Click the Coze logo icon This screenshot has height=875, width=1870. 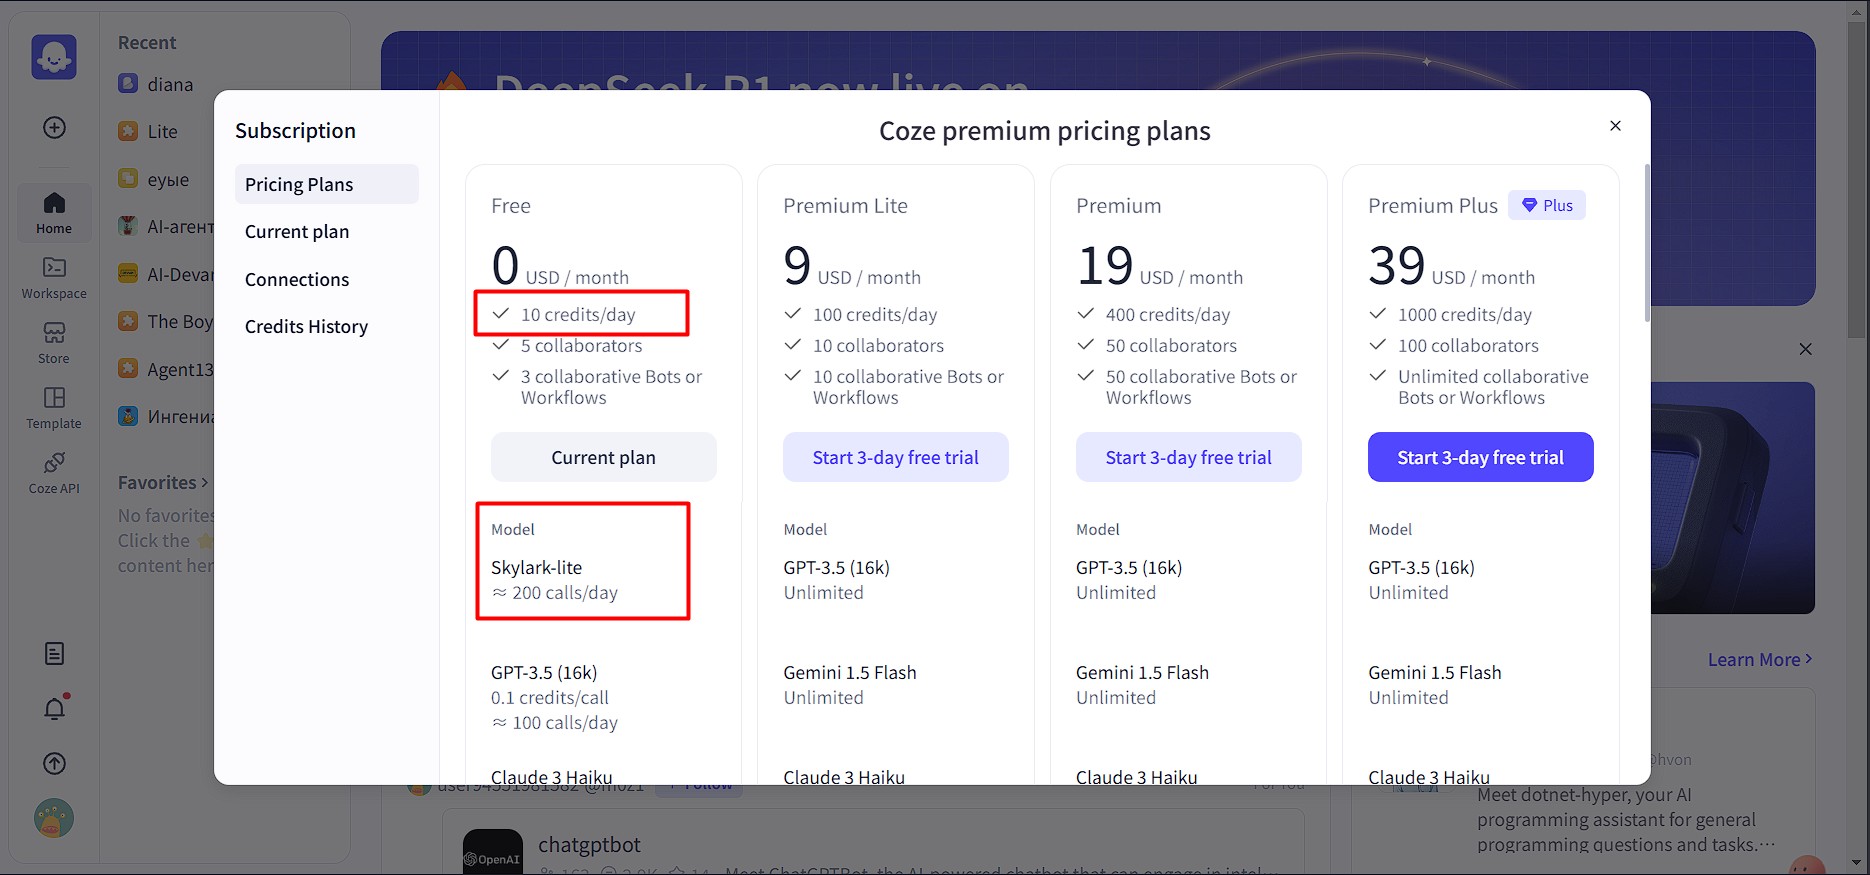(x=54, y=57)
